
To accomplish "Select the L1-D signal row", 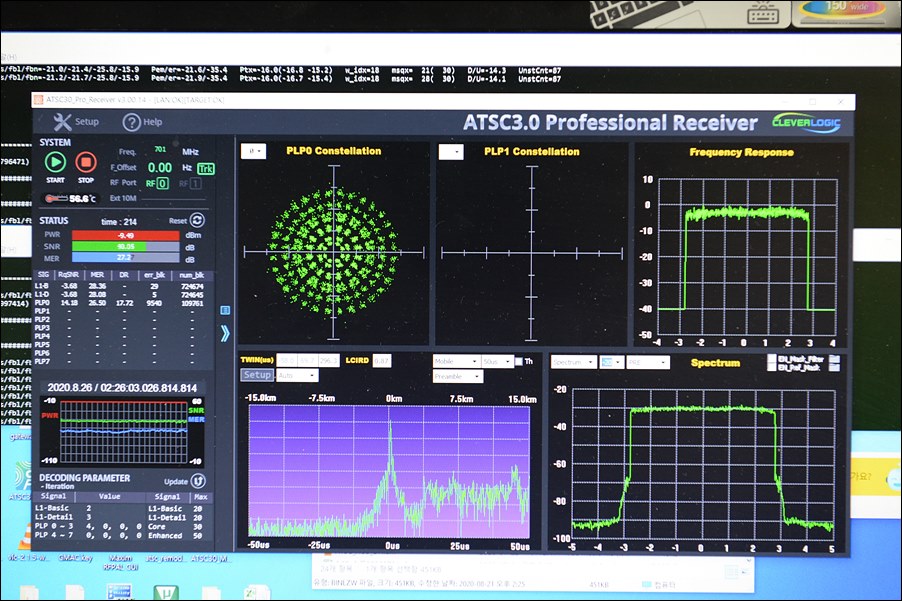I will coord(120,294).
